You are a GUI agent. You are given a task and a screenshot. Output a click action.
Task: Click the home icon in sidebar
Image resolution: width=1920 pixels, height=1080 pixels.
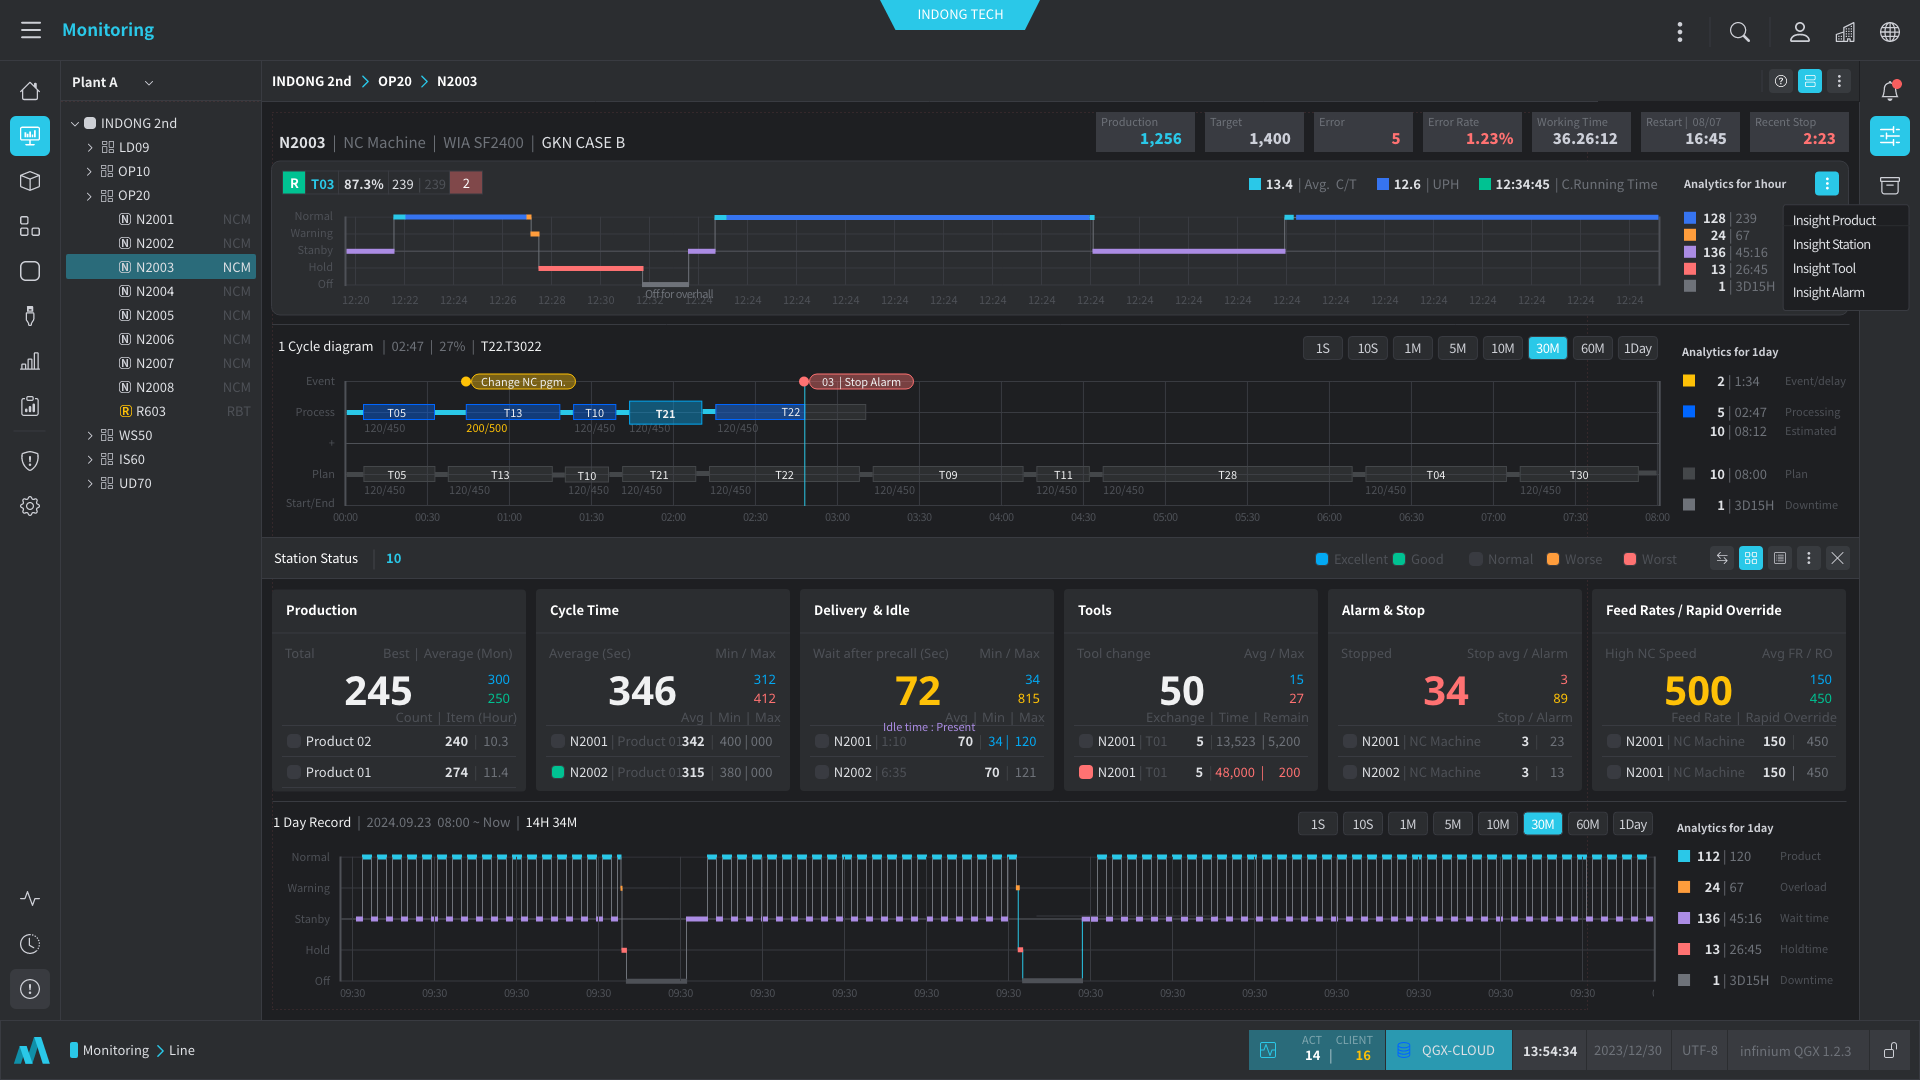[x=30, y=91]
